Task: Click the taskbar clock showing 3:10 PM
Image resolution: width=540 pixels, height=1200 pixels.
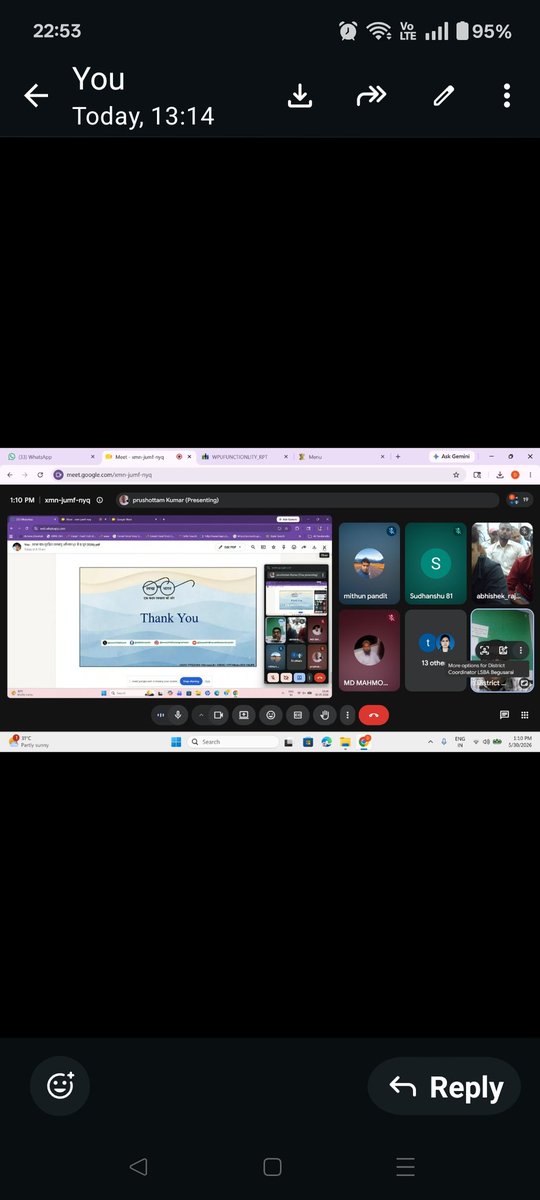Action: tap(519, 742)
